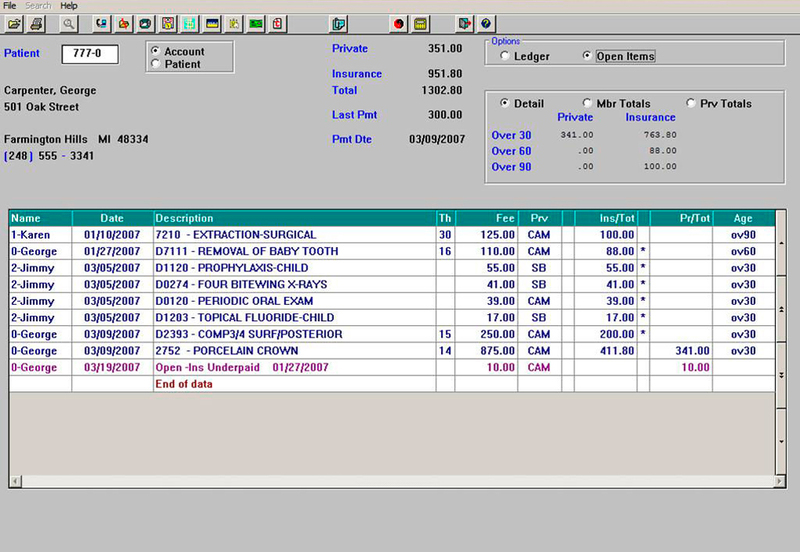Click the red and yellow toolbar icon
The height and width of the screenshot is (552, 800).
[124, 24]
